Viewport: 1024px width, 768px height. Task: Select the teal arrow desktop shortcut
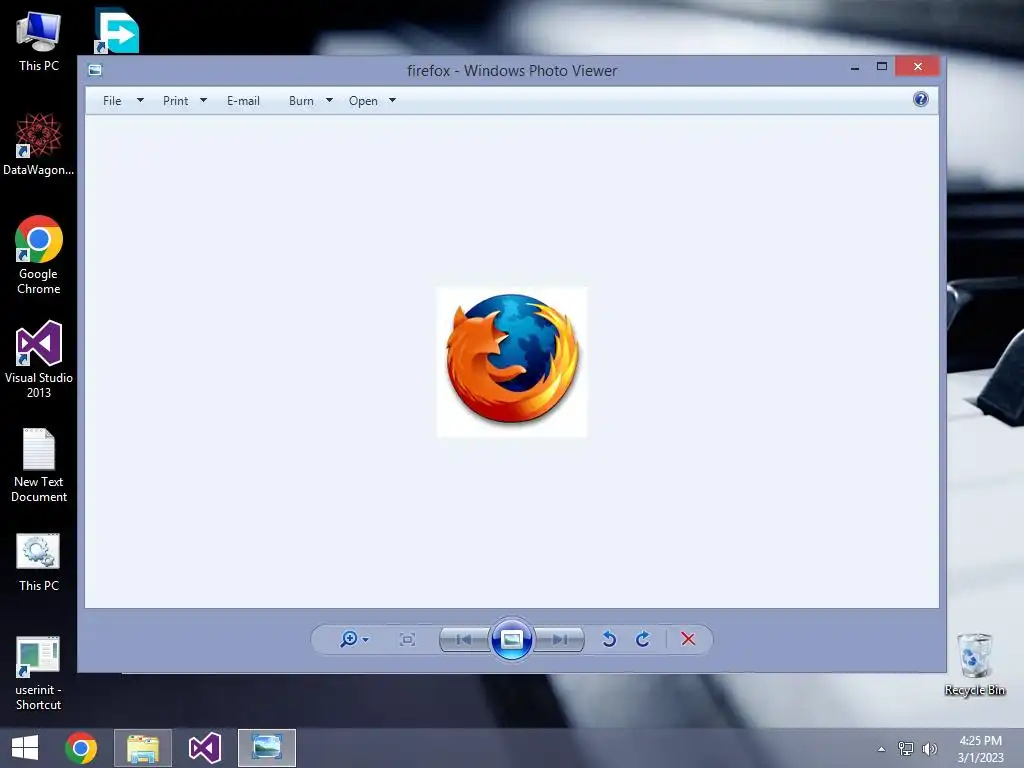pos(117,31)
